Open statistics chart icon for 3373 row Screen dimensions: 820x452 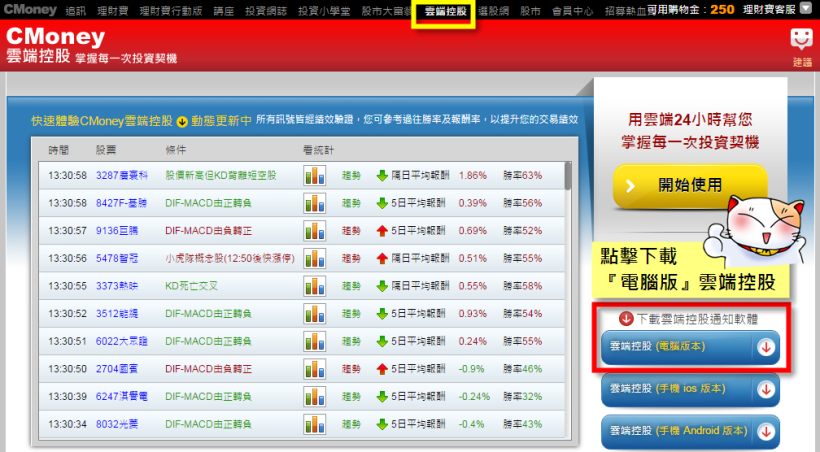click(x=314, y=286)
